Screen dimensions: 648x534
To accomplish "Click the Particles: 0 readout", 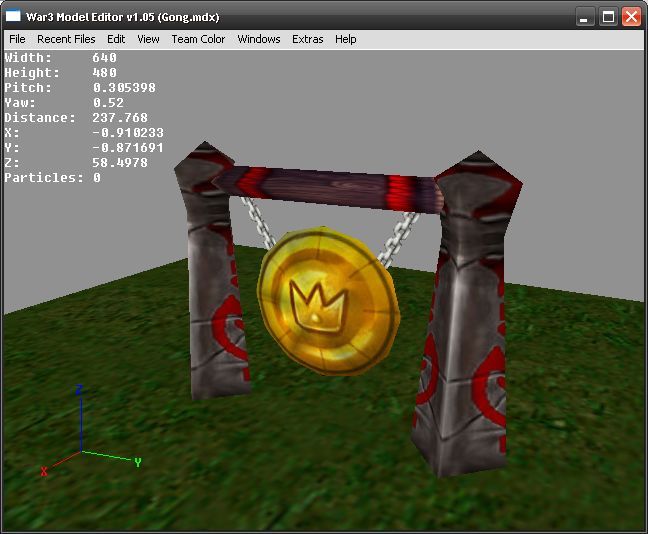I will point(52,178).
